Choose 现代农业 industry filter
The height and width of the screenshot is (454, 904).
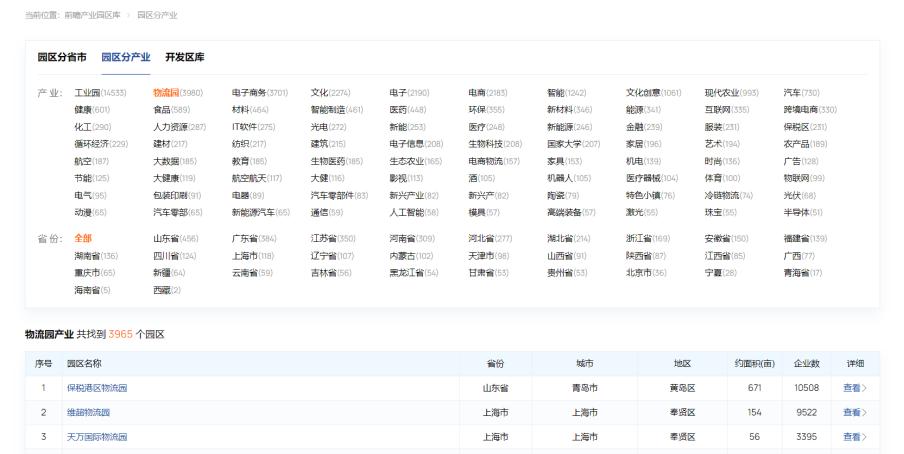tap(732, 93)
